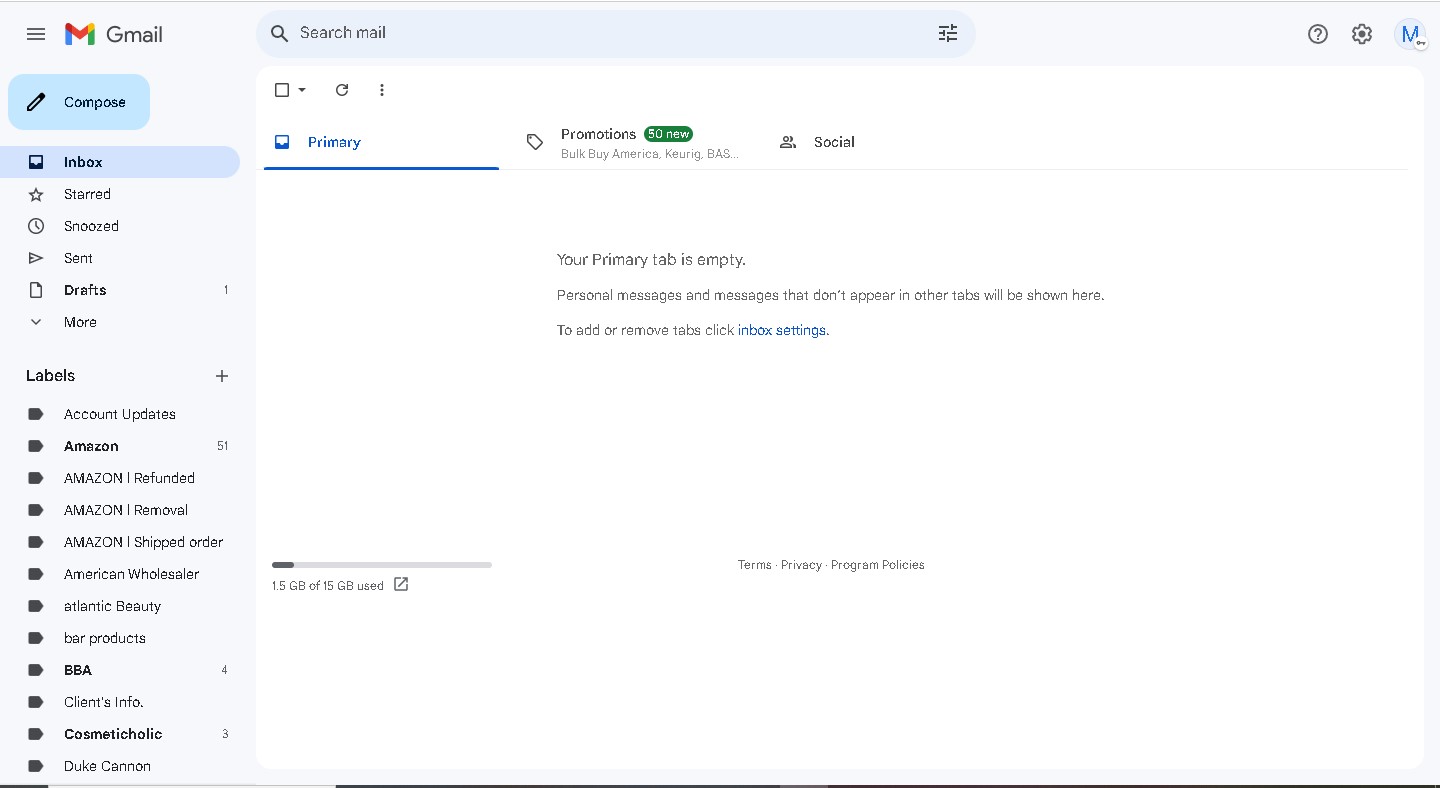Viewport: 1440px width, 788px height.
Task: Open the Support help icon
Action: point(1318,34)
